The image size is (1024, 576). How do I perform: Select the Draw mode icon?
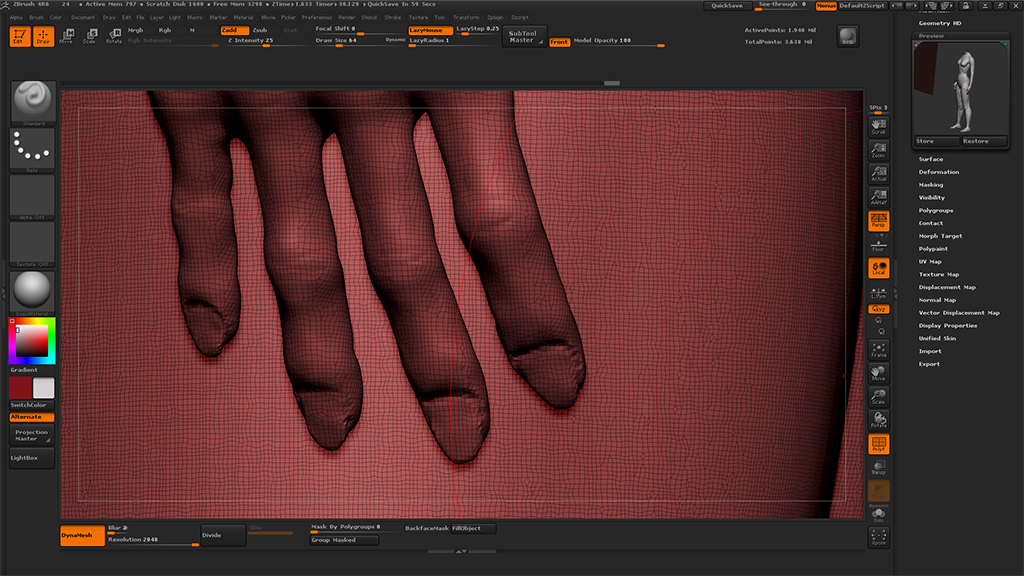tap(43, 37)
